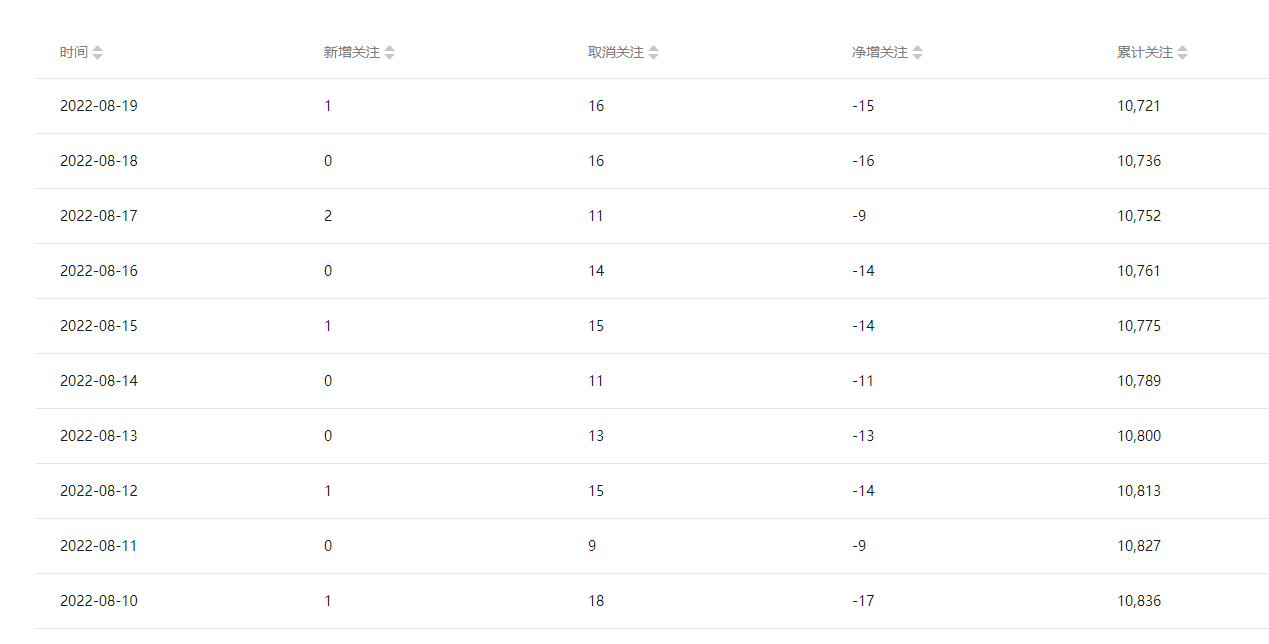The width and height of the screenshot is (1269, 644).
Task: Click the 2022-08-11 date cell
Action: tap(99, 546)
